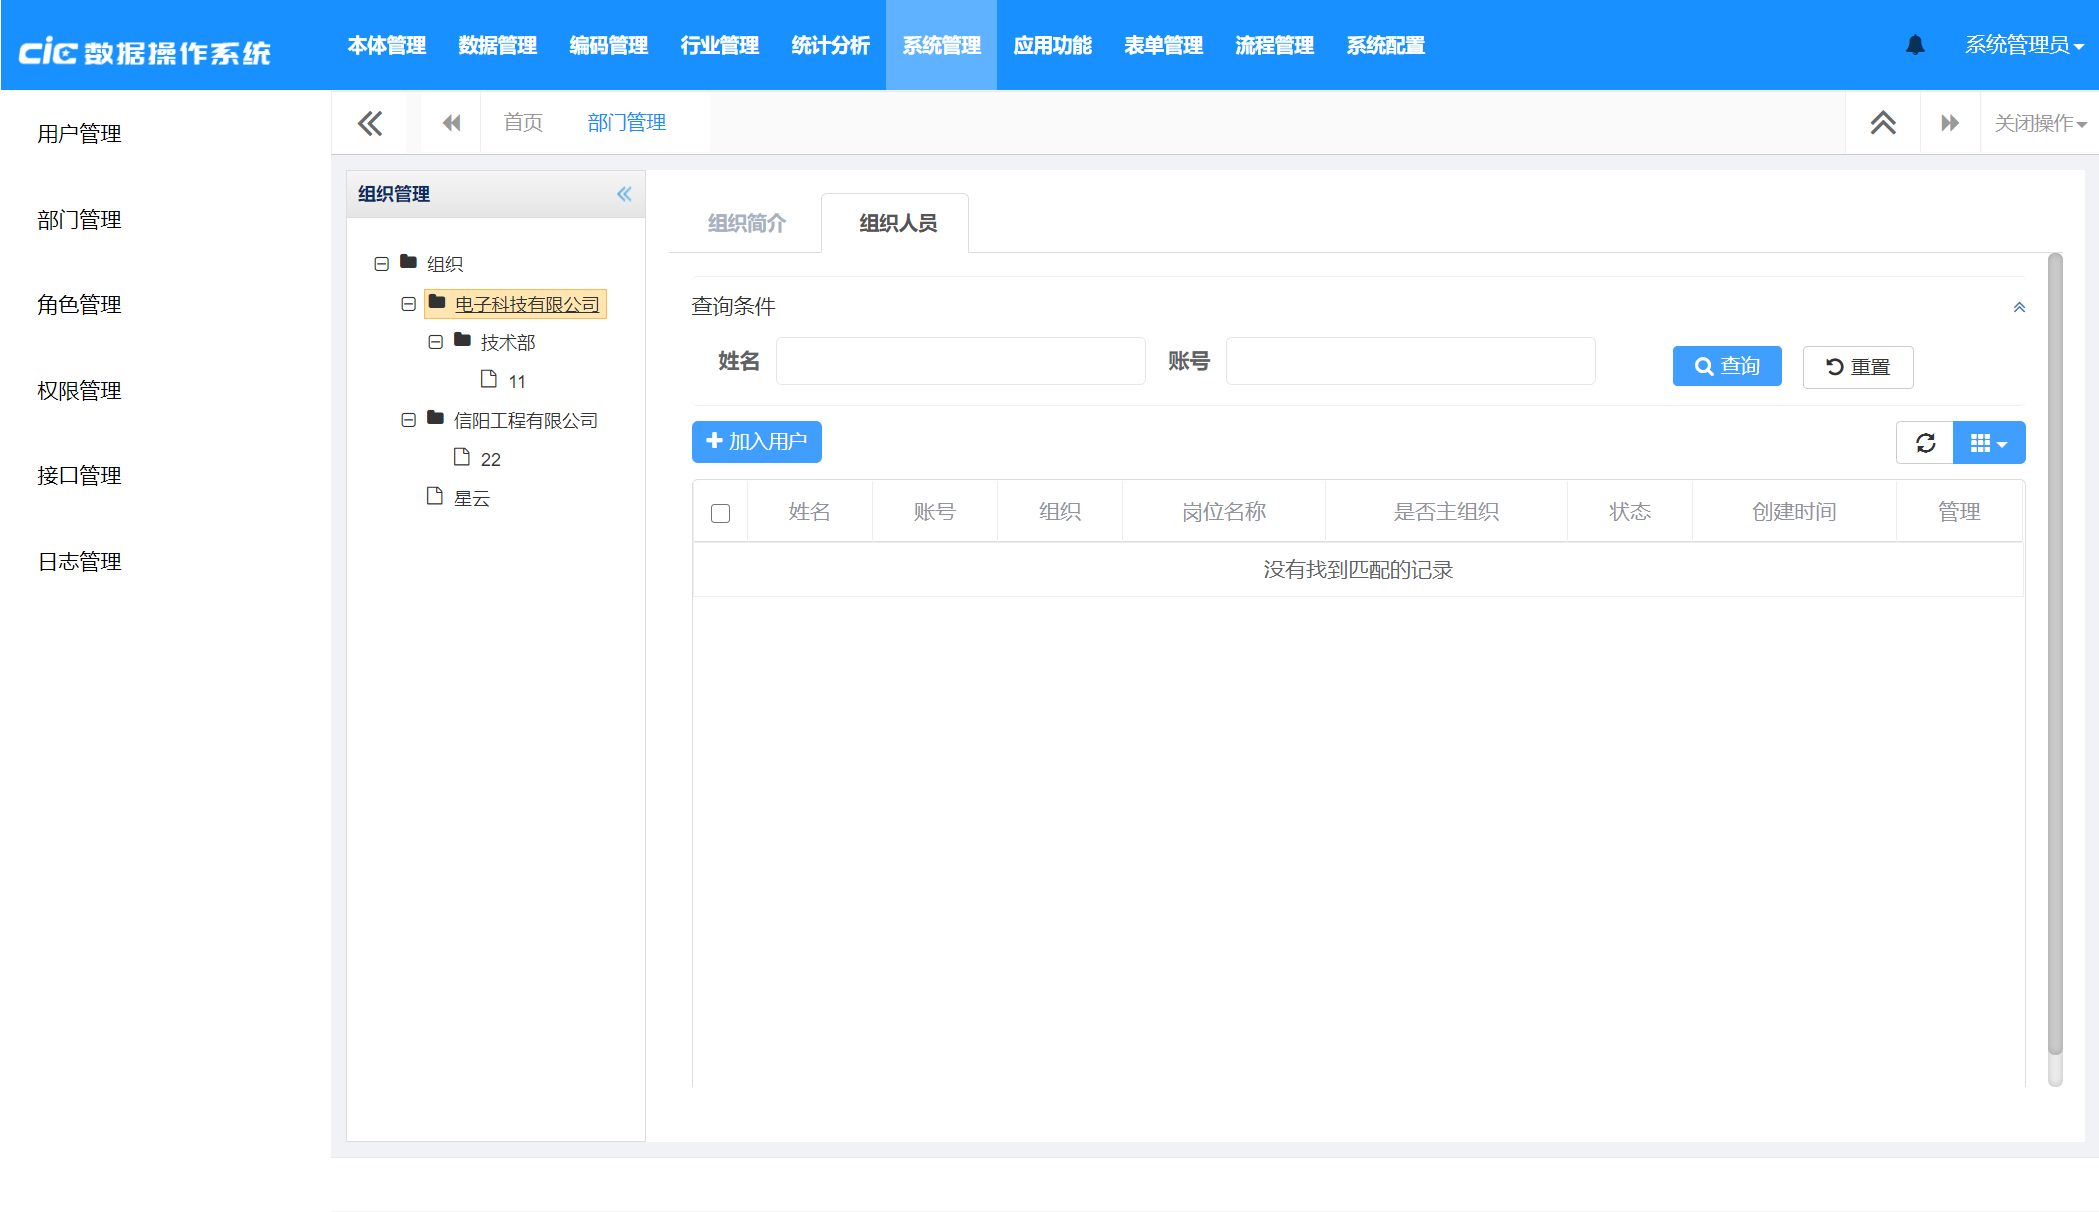2099x1212 pixels.
Task: Click the notification bell icon
Action: pos(1915,45)
